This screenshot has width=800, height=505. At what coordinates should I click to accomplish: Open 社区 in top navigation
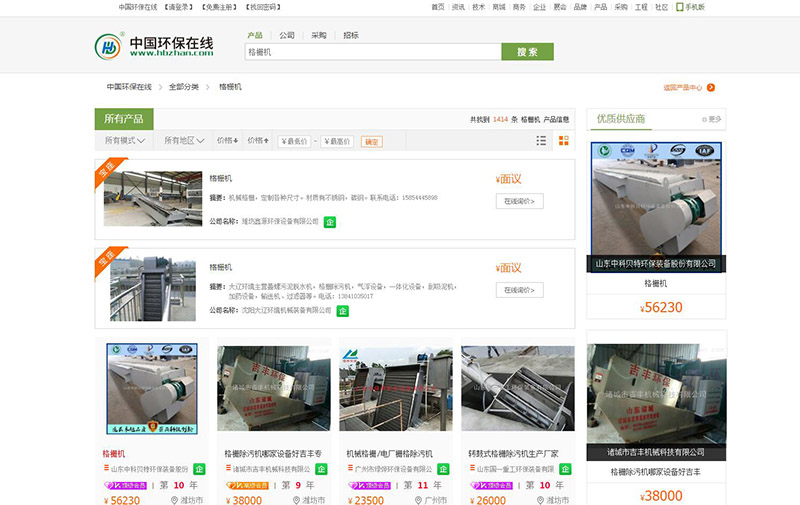(662, 7)
